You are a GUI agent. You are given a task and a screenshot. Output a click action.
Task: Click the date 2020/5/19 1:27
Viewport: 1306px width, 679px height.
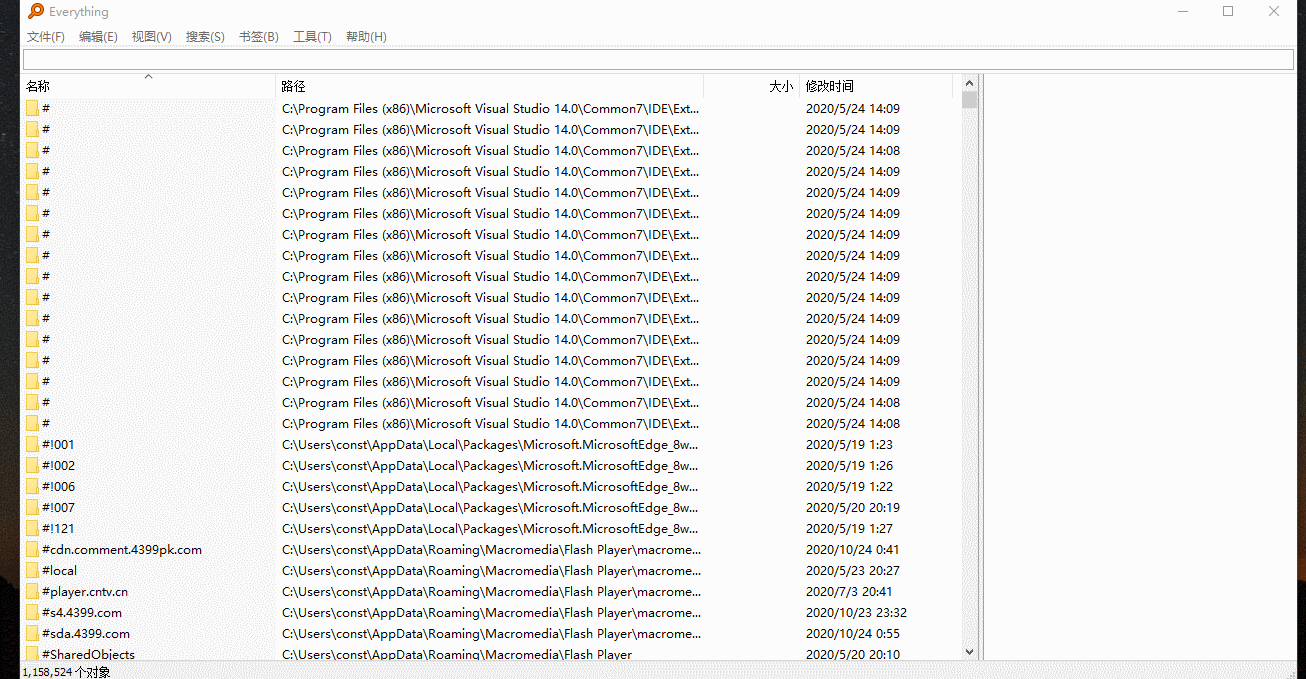849,529
